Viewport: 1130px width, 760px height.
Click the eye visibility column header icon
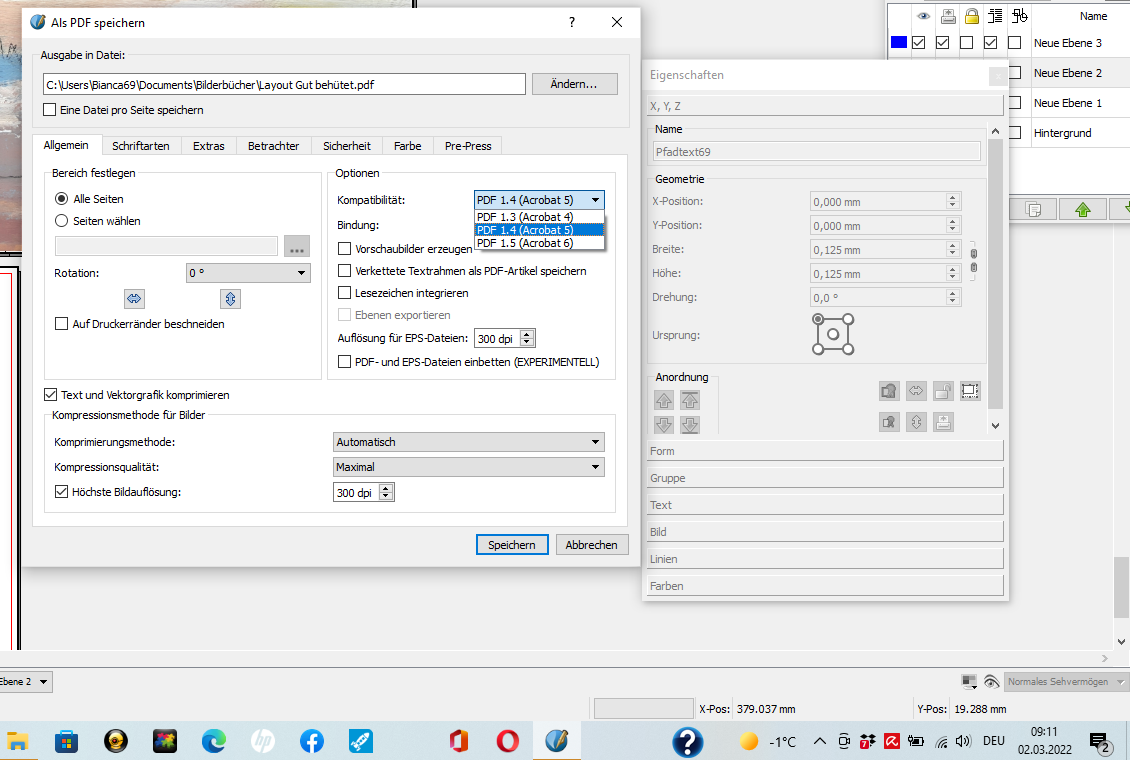pyautogui.click(x=922, y=16)
